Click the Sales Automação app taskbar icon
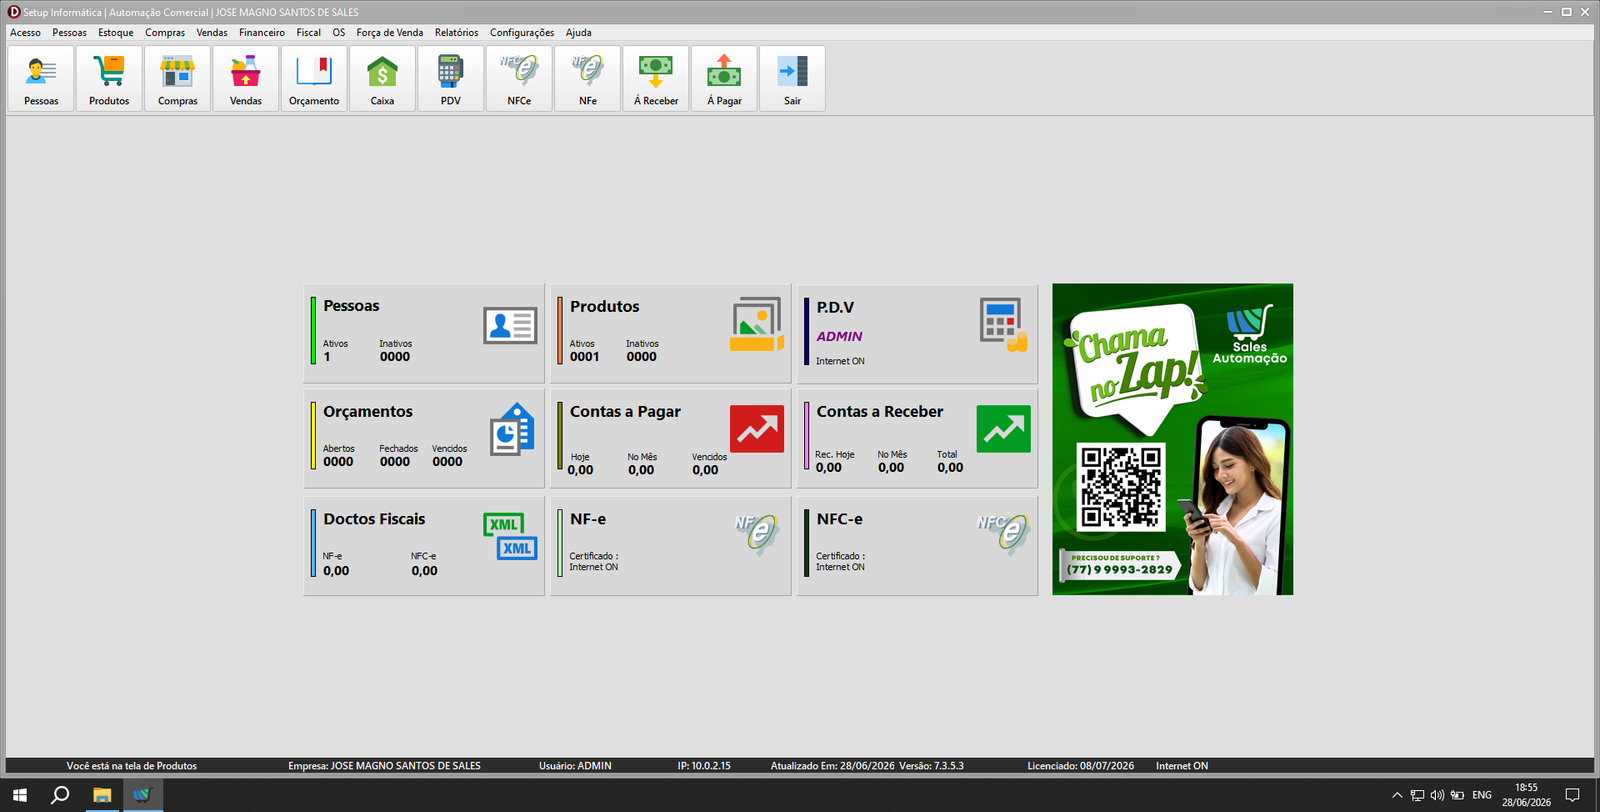1600x812 pixels. [x=142, y=795]
